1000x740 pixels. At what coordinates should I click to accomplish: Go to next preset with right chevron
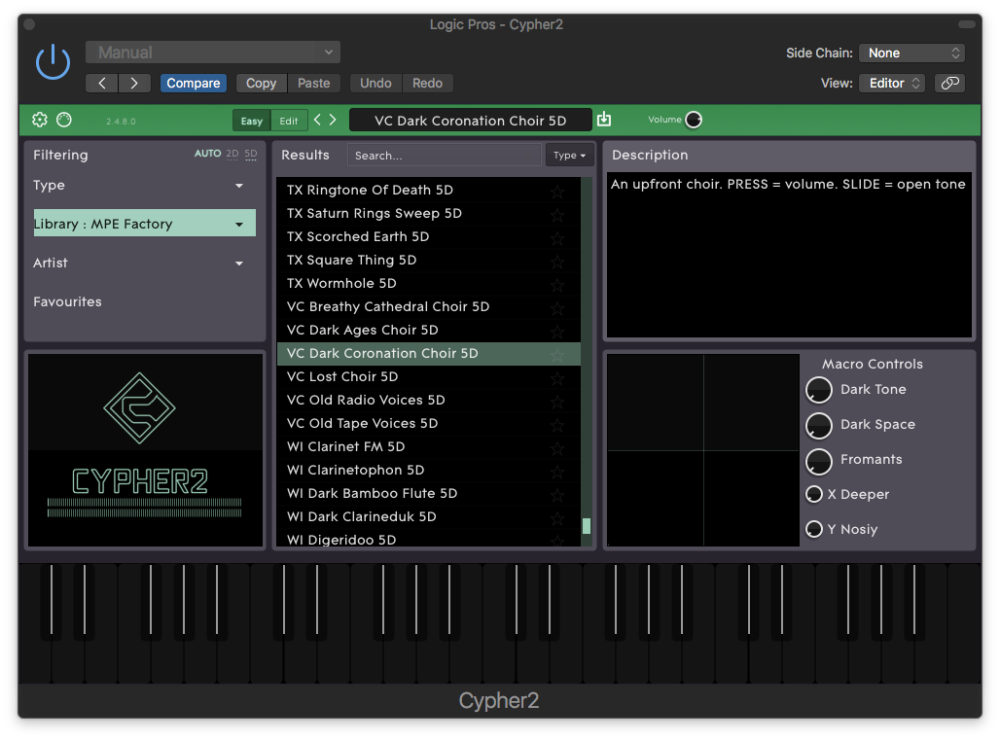(x=334, y=120)
